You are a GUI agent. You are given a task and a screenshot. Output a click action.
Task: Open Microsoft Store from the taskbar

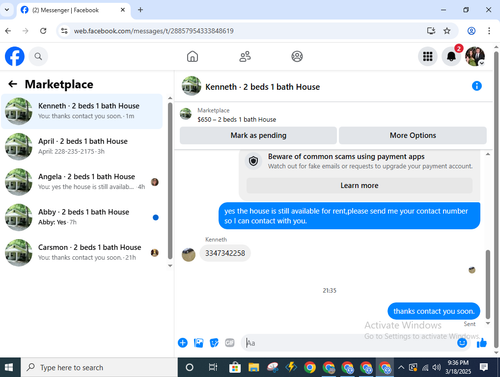235,367
